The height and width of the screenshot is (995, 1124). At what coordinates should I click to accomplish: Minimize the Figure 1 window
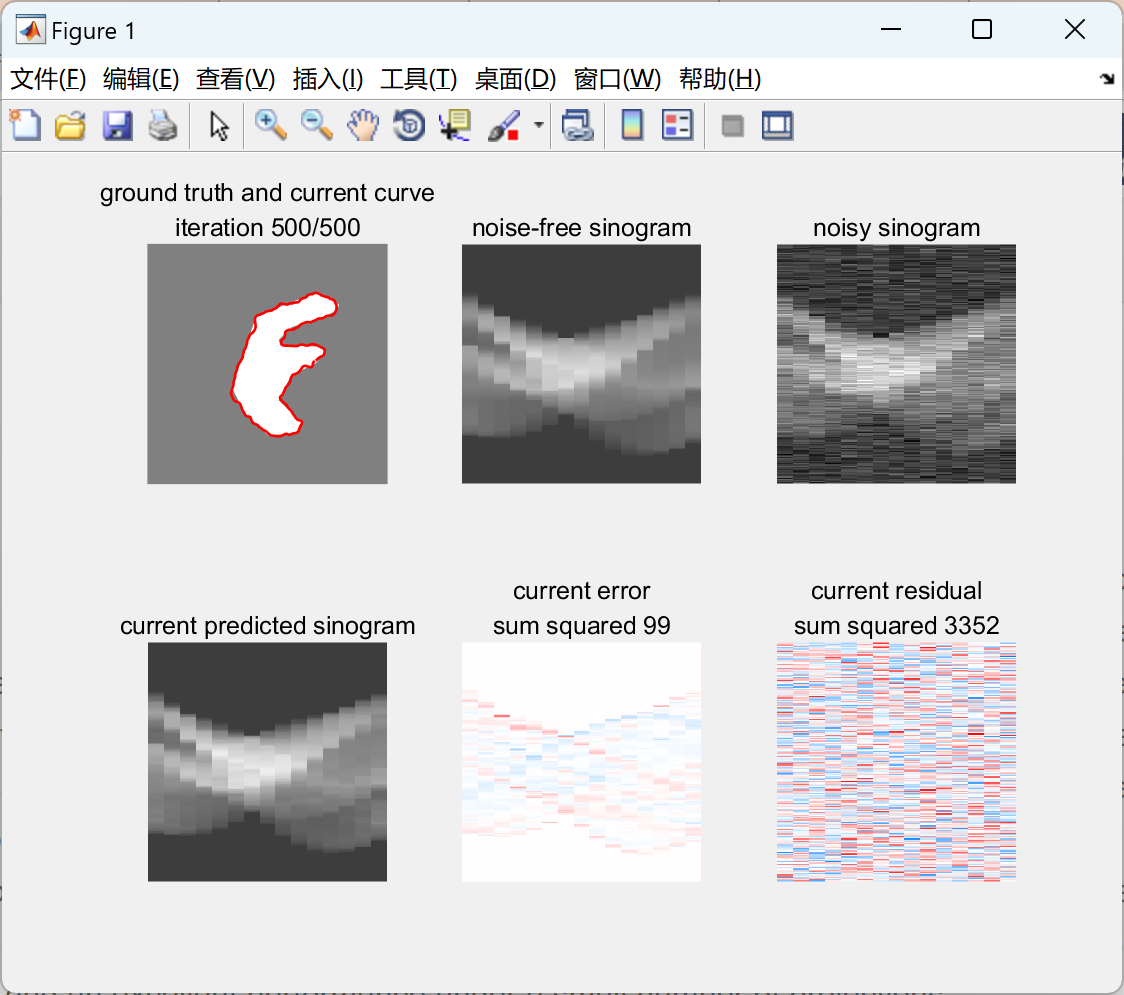tap(890, 29)
